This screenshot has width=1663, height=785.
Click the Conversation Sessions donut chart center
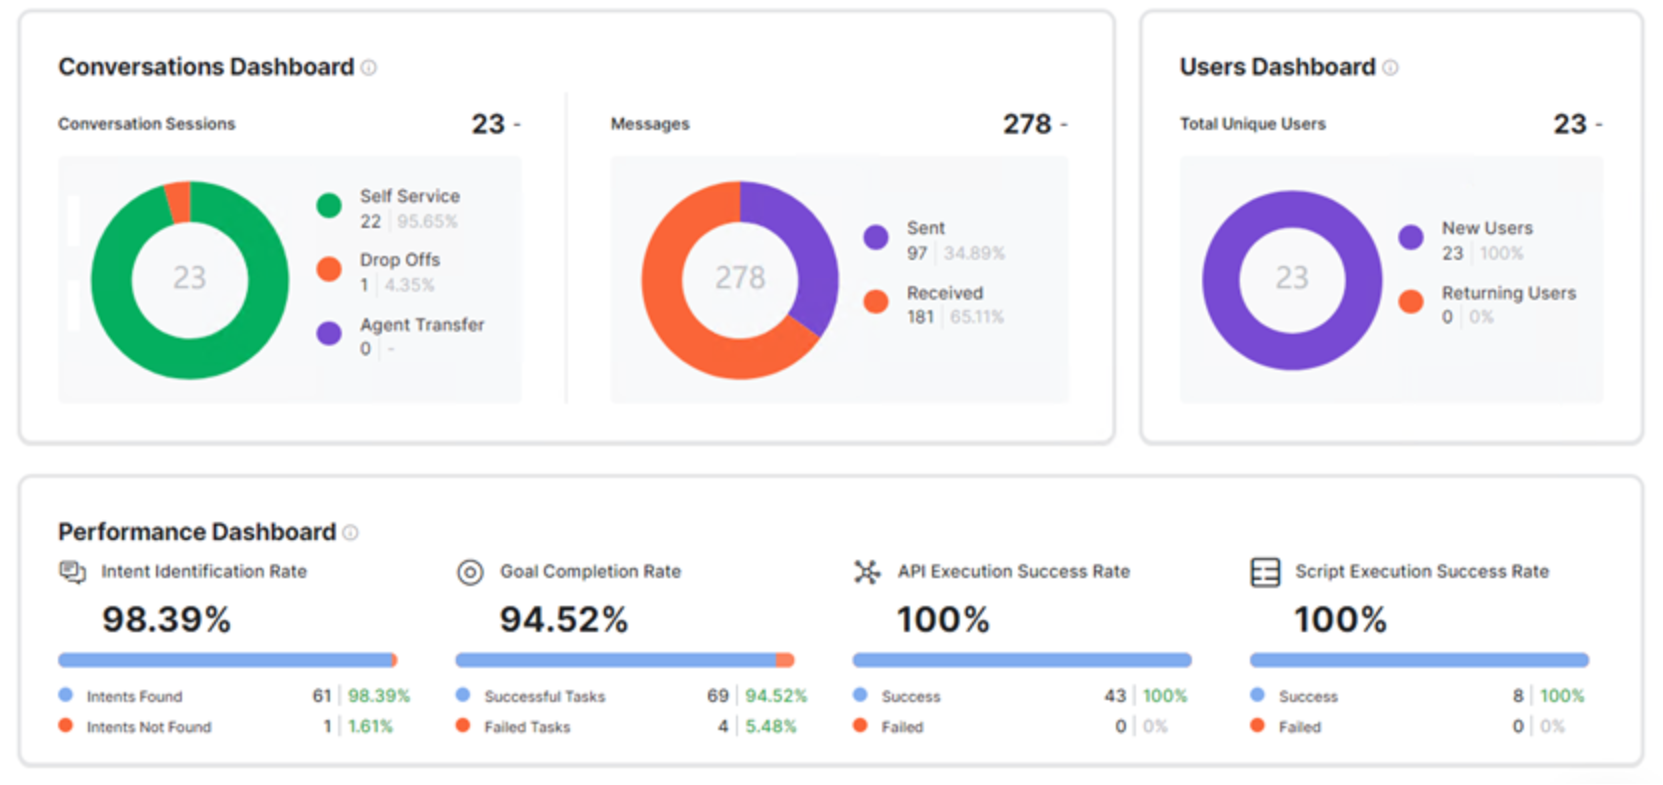[x=190, y=278]
